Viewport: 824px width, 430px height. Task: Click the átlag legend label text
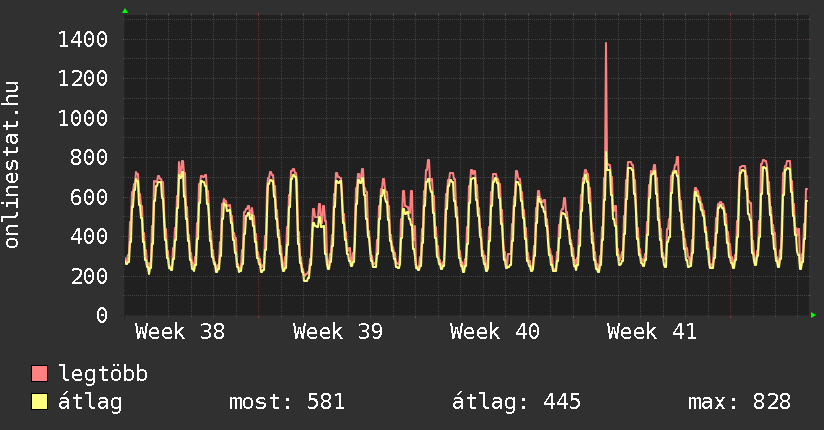coord(89,402)
